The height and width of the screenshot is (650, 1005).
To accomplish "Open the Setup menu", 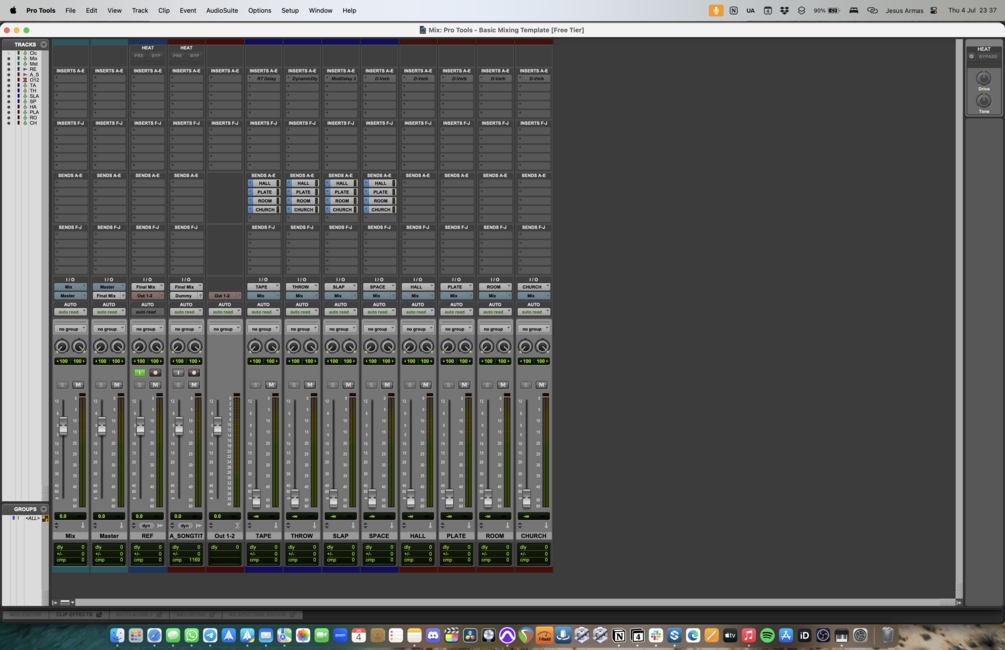I will pyautogui.click(x=290, y=10).
